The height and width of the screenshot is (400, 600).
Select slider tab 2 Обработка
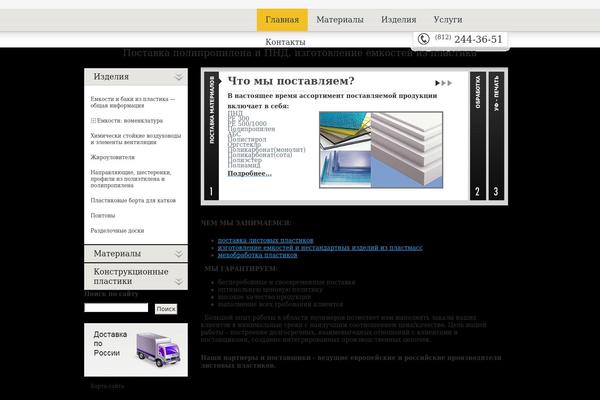pos(478,136)
